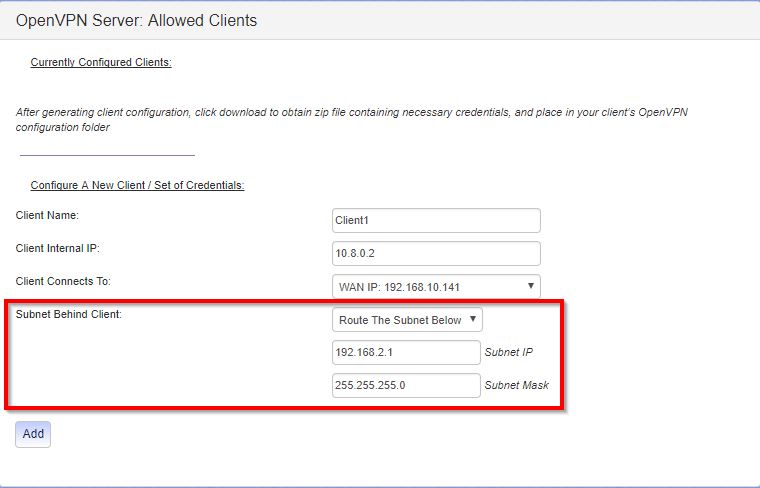Click the 'Client Connects To:' label
Screen dimensions: 760x488
[x=63, y=281]
